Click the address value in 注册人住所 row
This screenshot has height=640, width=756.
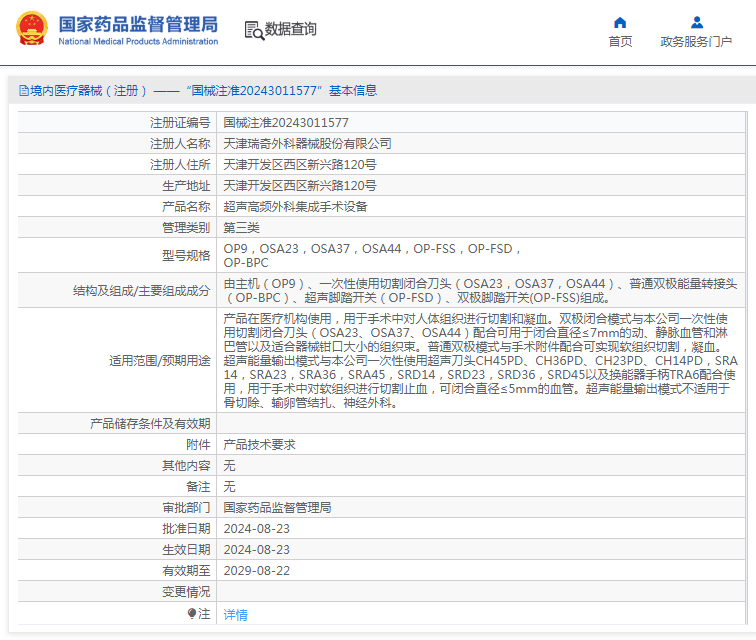pos(300,164)
